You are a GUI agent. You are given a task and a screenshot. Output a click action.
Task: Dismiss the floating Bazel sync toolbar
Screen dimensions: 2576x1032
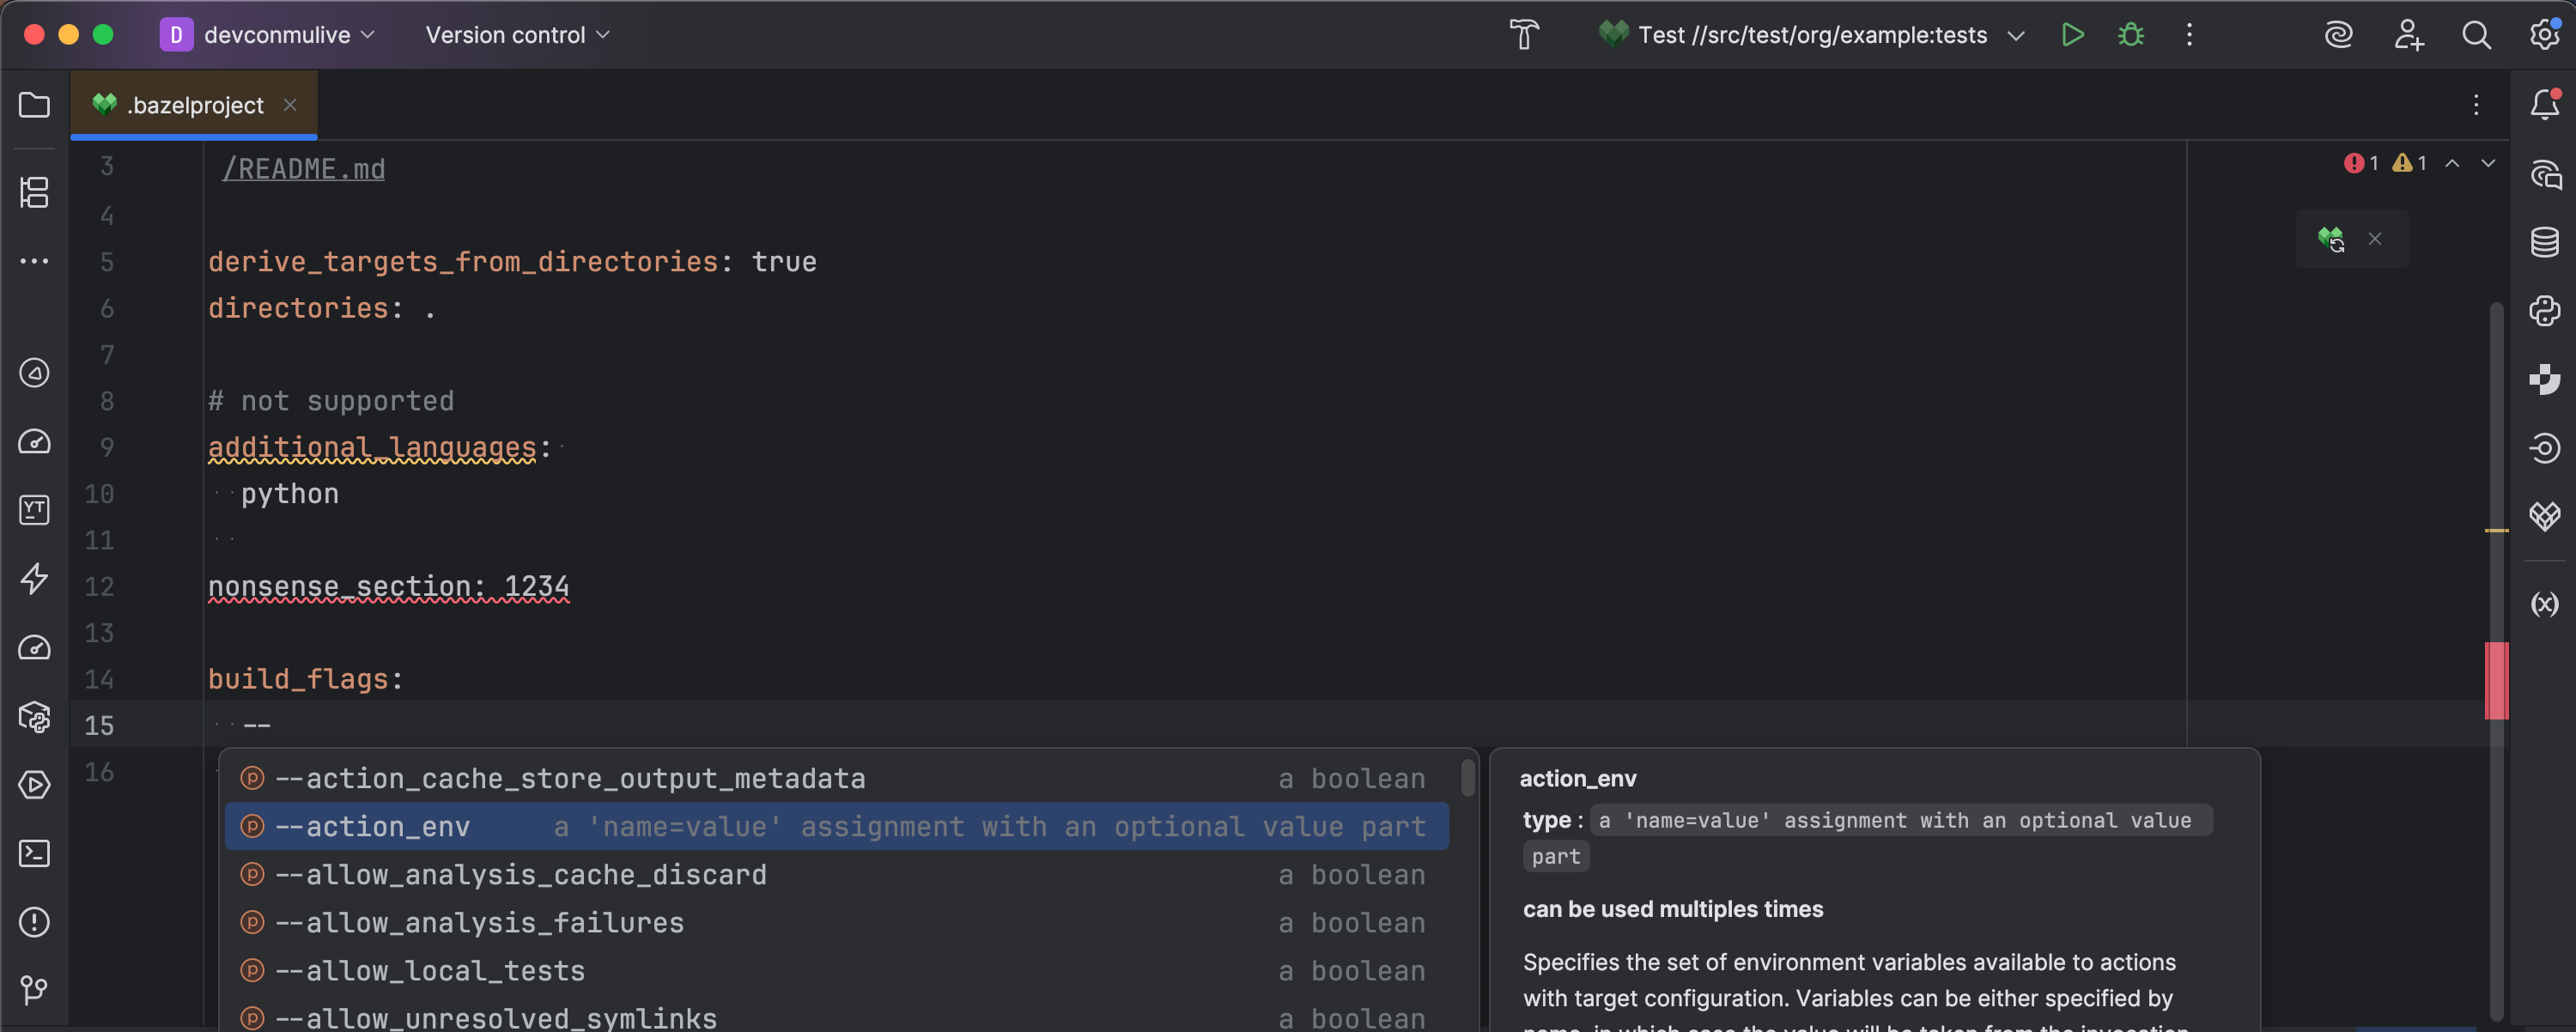tap(2375, 239)
